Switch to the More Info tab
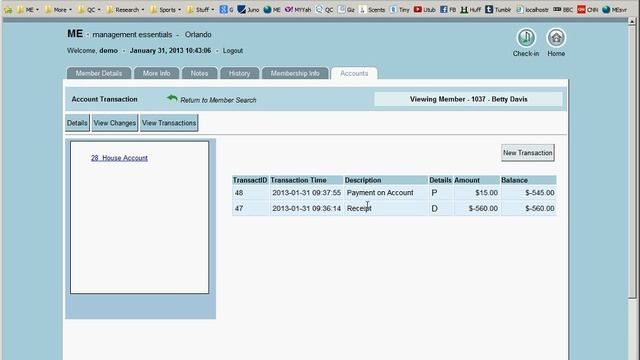This screenshot has height=360, width=640. [156, 73]
